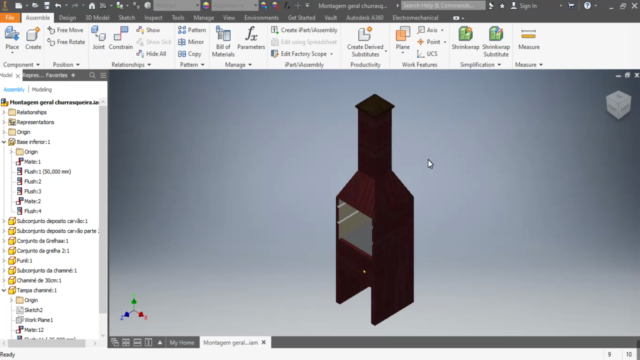Click Sign In
Screen dimensions: 640x360
click(524, 6)
